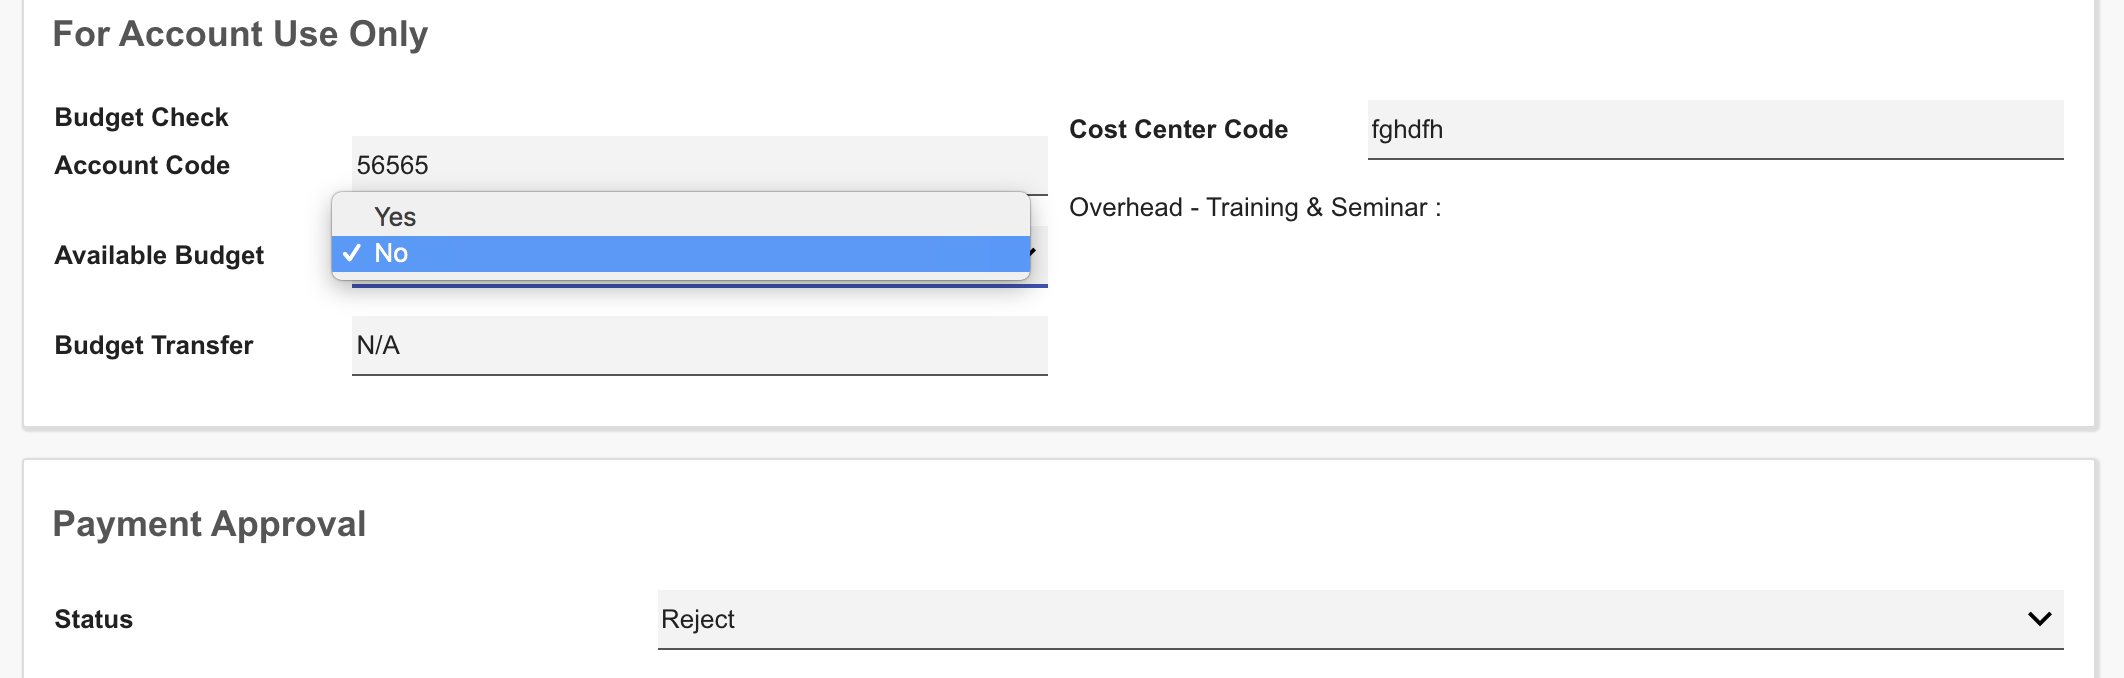Click the Account Code label

142,165
